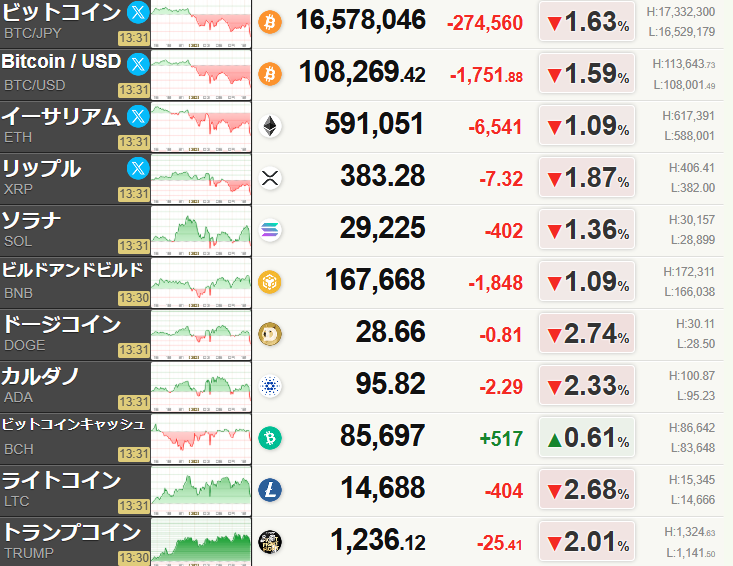
Task: Click the Dogecoin -2.74% change badge
Action: tap(587, 334)
